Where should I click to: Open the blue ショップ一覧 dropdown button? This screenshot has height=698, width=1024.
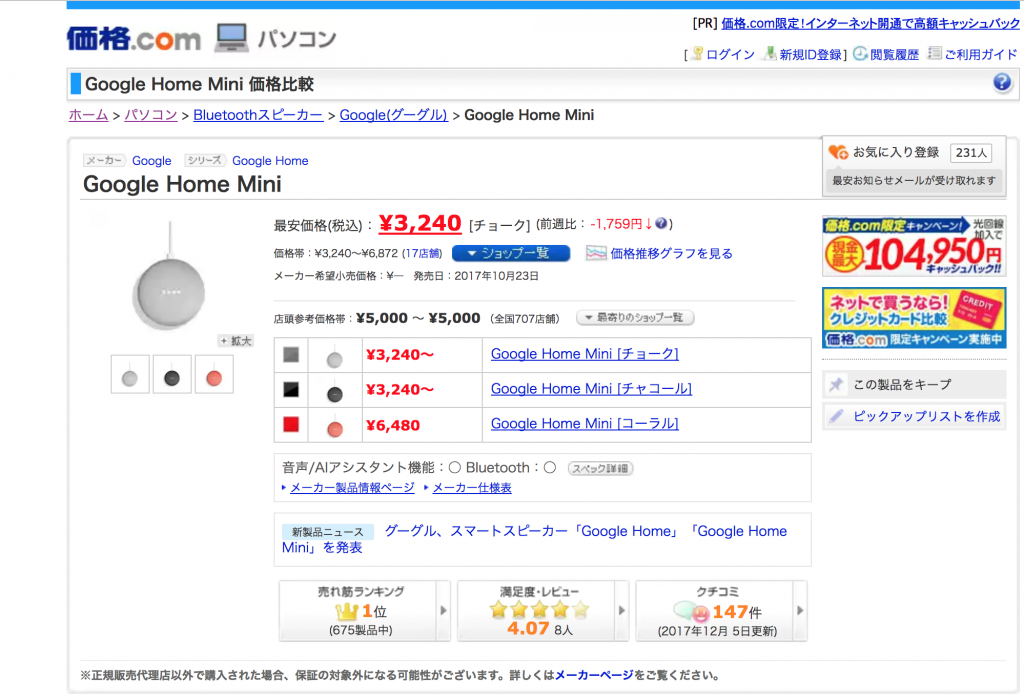[x=510, y=253]
